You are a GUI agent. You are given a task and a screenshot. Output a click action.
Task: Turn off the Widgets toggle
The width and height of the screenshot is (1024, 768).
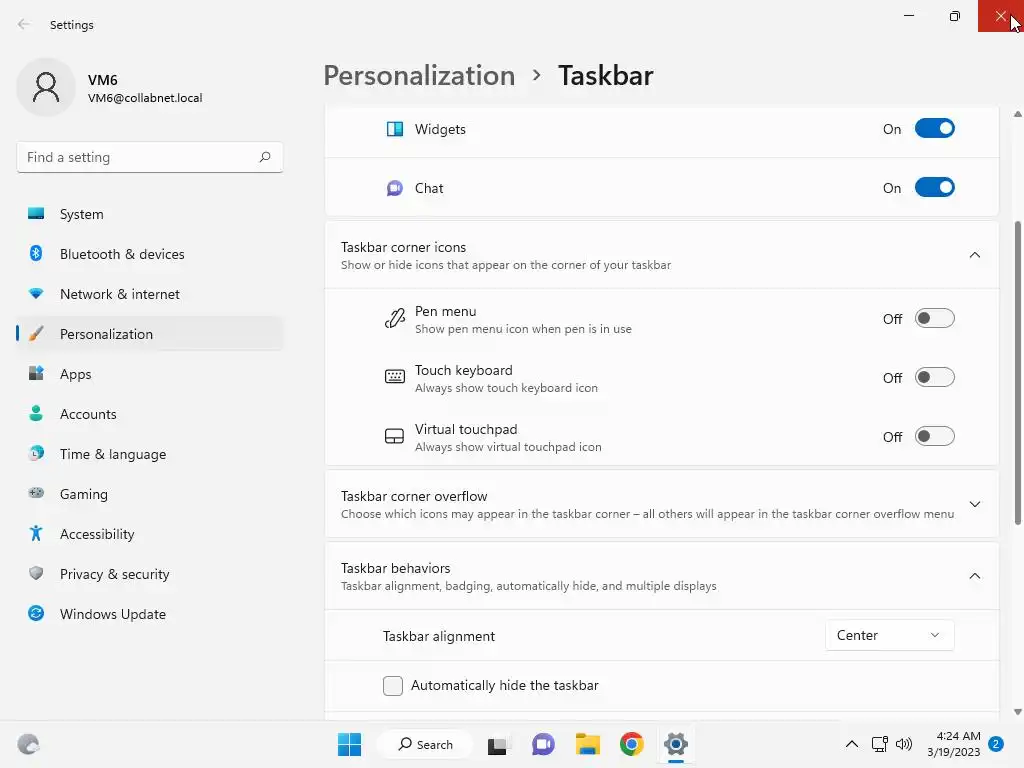pos(935,129)
